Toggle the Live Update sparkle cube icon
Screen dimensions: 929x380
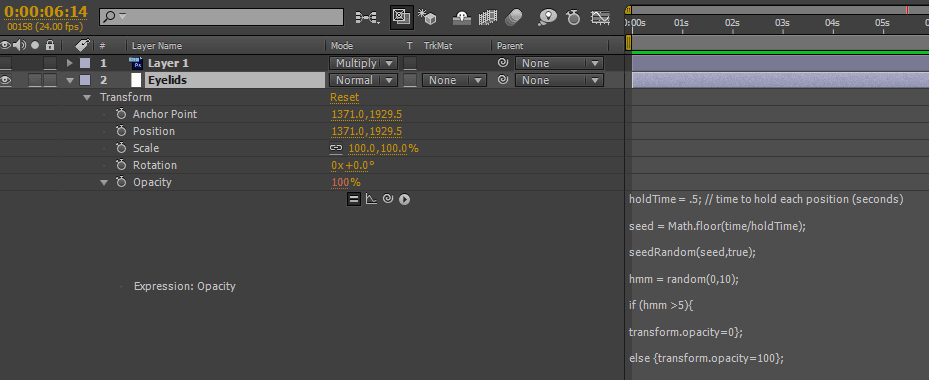tap(427, 18)
